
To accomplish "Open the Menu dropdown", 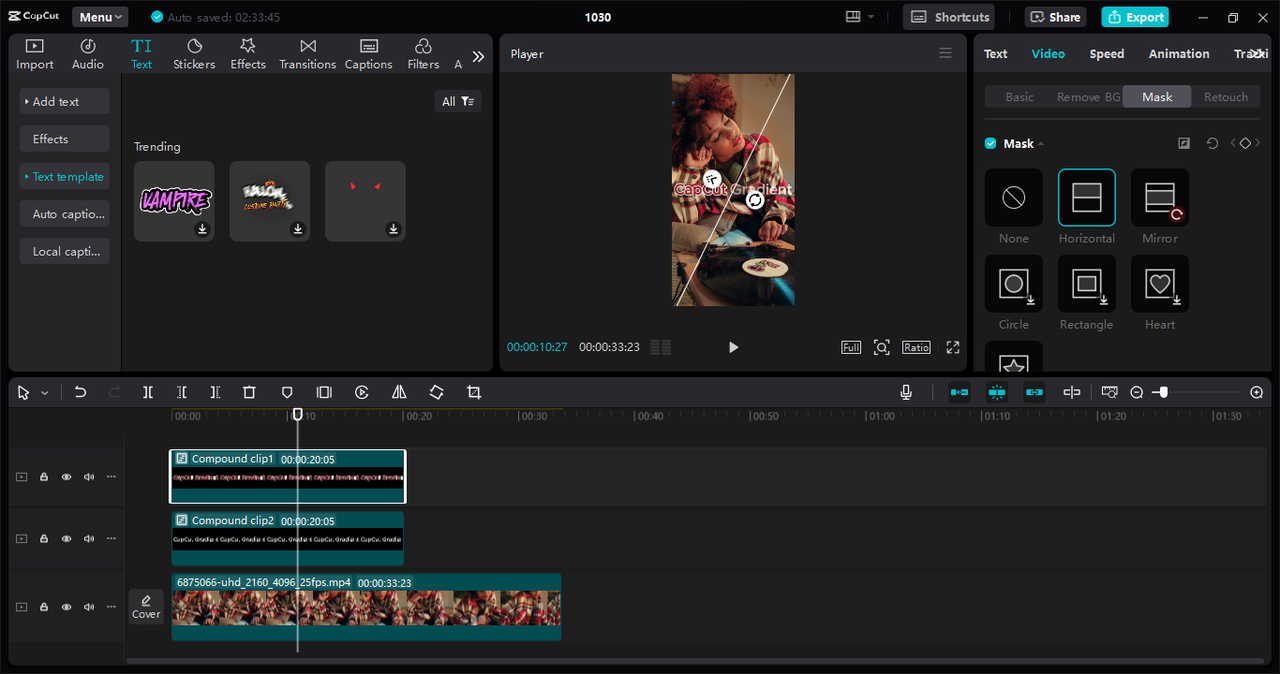I will pyautogui.click(x=100, y=17).
